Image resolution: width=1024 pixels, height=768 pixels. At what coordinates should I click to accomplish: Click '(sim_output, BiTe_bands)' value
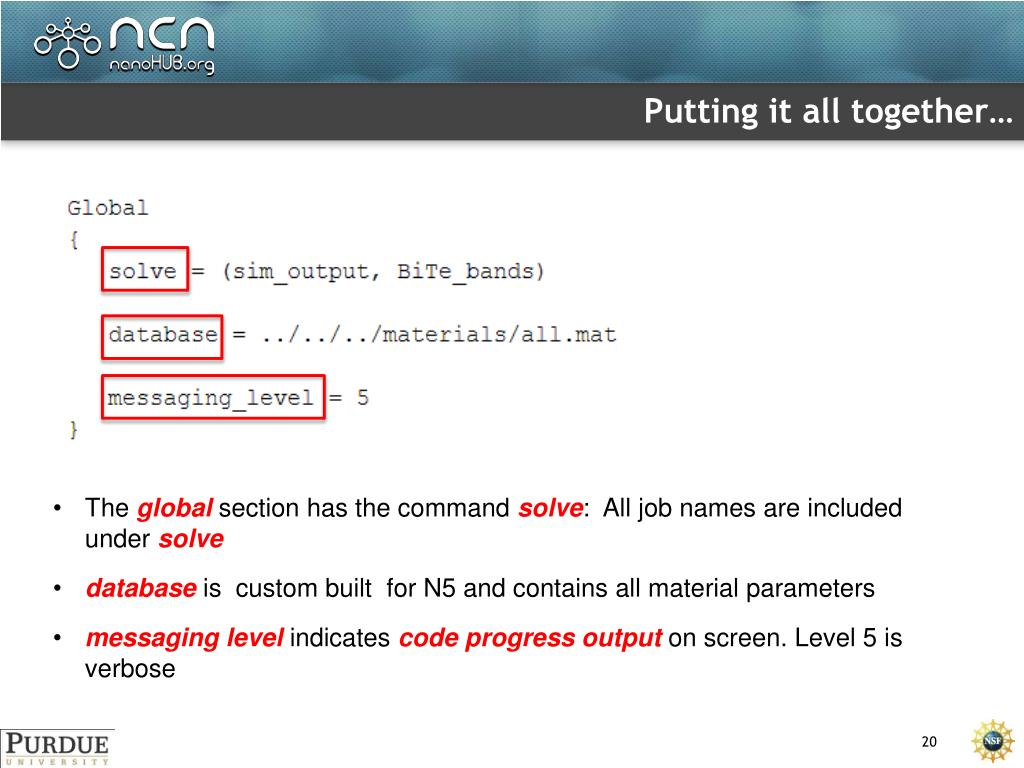(383, 271)
